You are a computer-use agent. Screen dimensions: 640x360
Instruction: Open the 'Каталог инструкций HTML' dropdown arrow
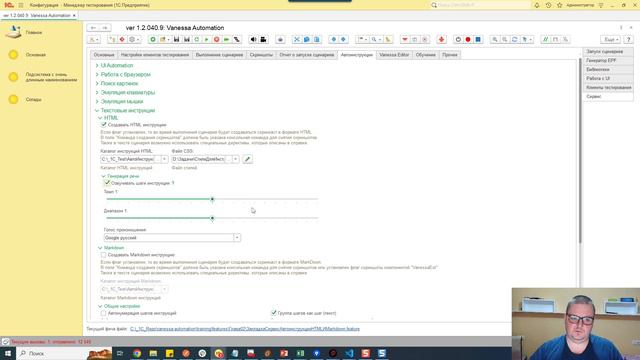(x=164, y=159)
